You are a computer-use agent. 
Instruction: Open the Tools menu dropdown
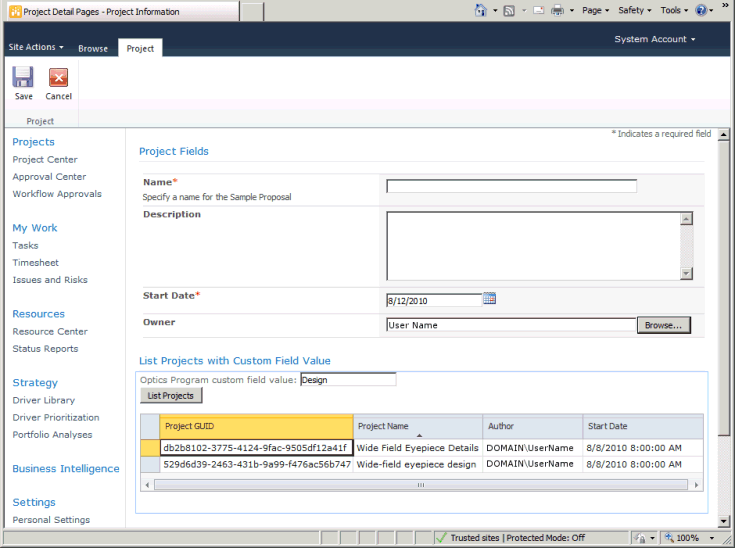coord(674,10)
